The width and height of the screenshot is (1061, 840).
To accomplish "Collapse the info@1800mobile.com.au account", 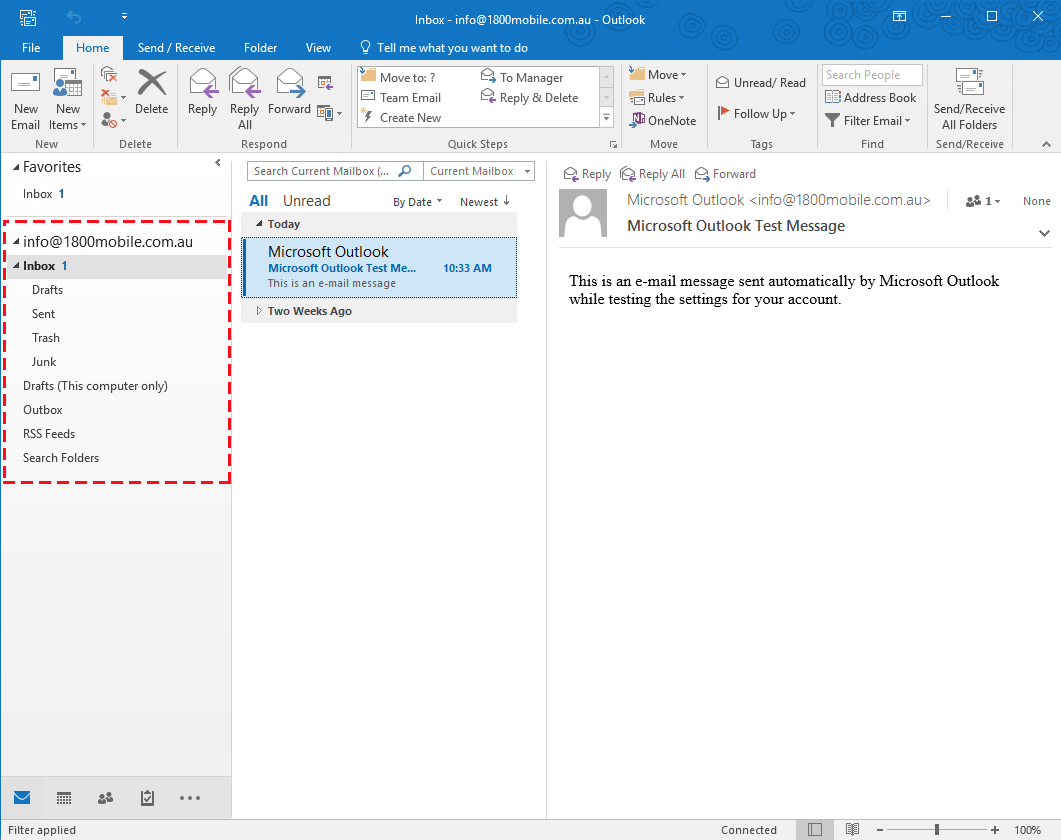I will click(16, 241).
